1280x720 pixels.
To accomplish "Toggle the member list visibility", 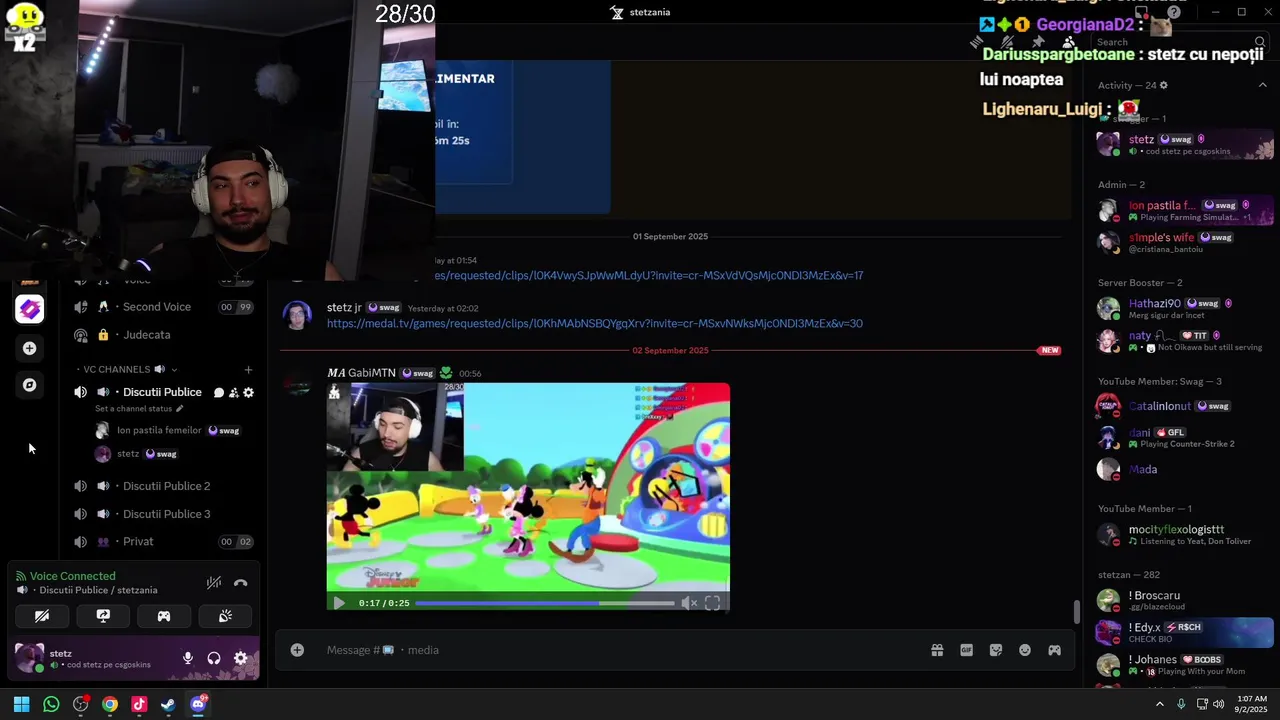I will (x=1068, y=42).
